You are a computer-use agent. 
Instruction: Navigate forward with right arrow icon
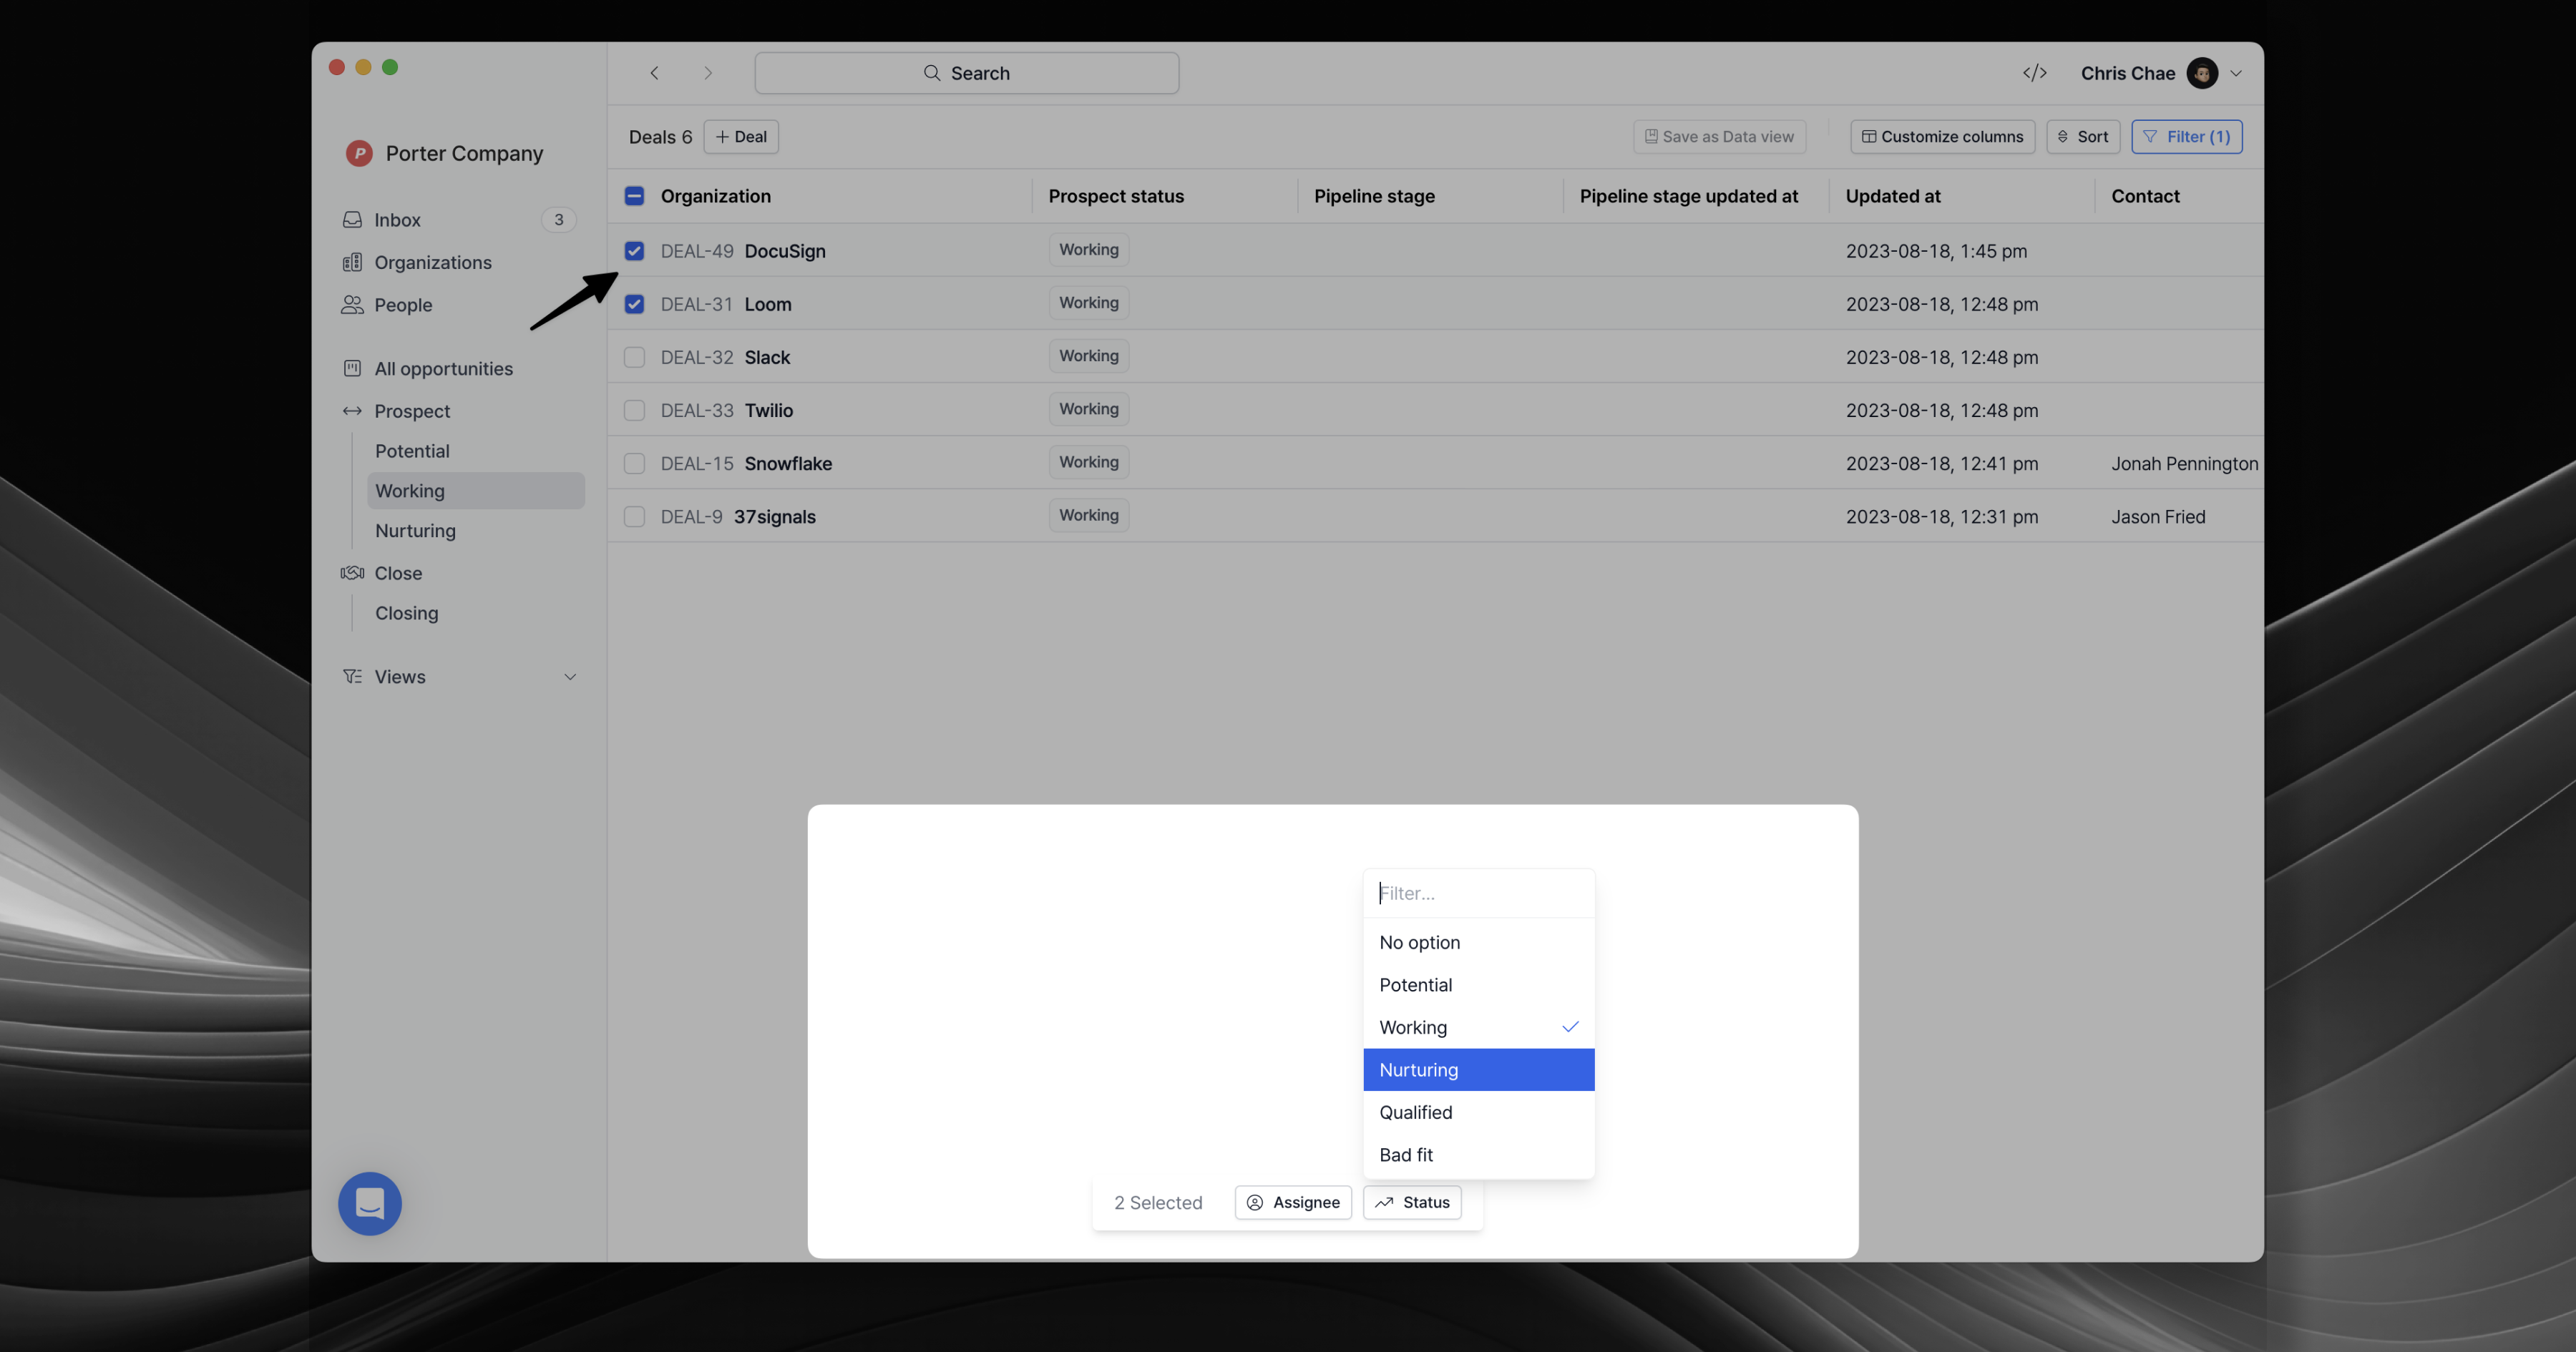[x=708, y=73]
